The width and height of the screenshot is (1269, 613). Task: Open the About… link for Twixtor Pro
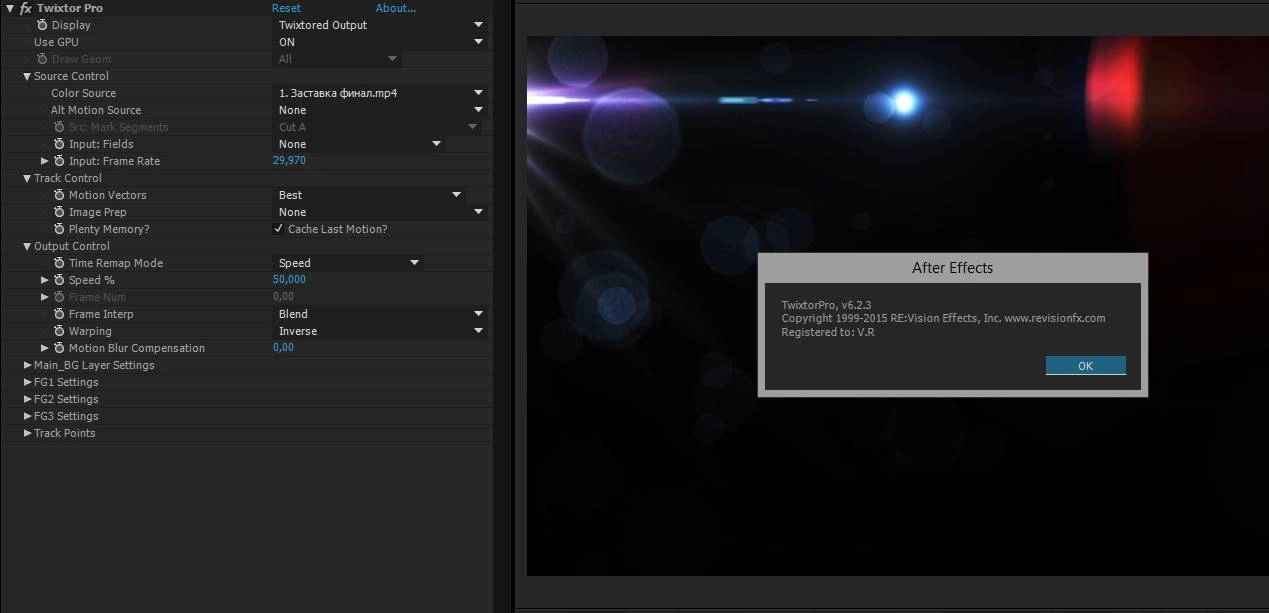(395, 8)
